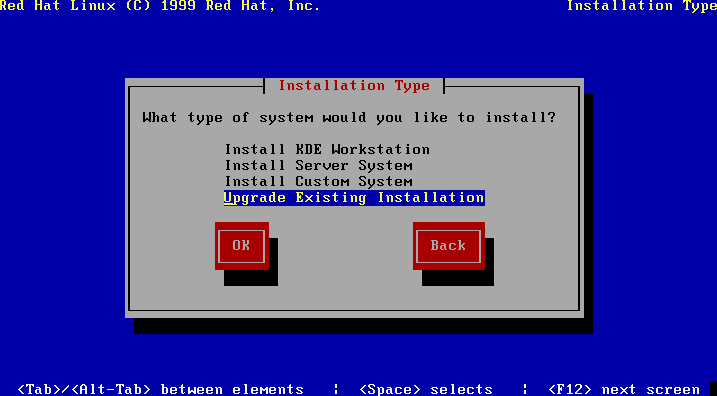
Task: Click the Red Hat Linux copyright header
Action: (160, 6)
